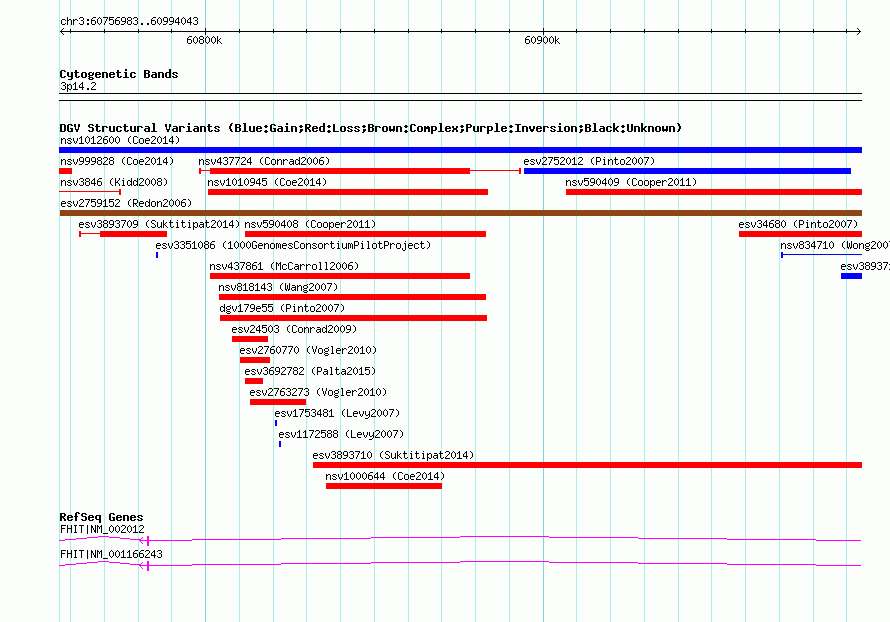Click the nsv437861 red loss bar

[x=339, y=276]
